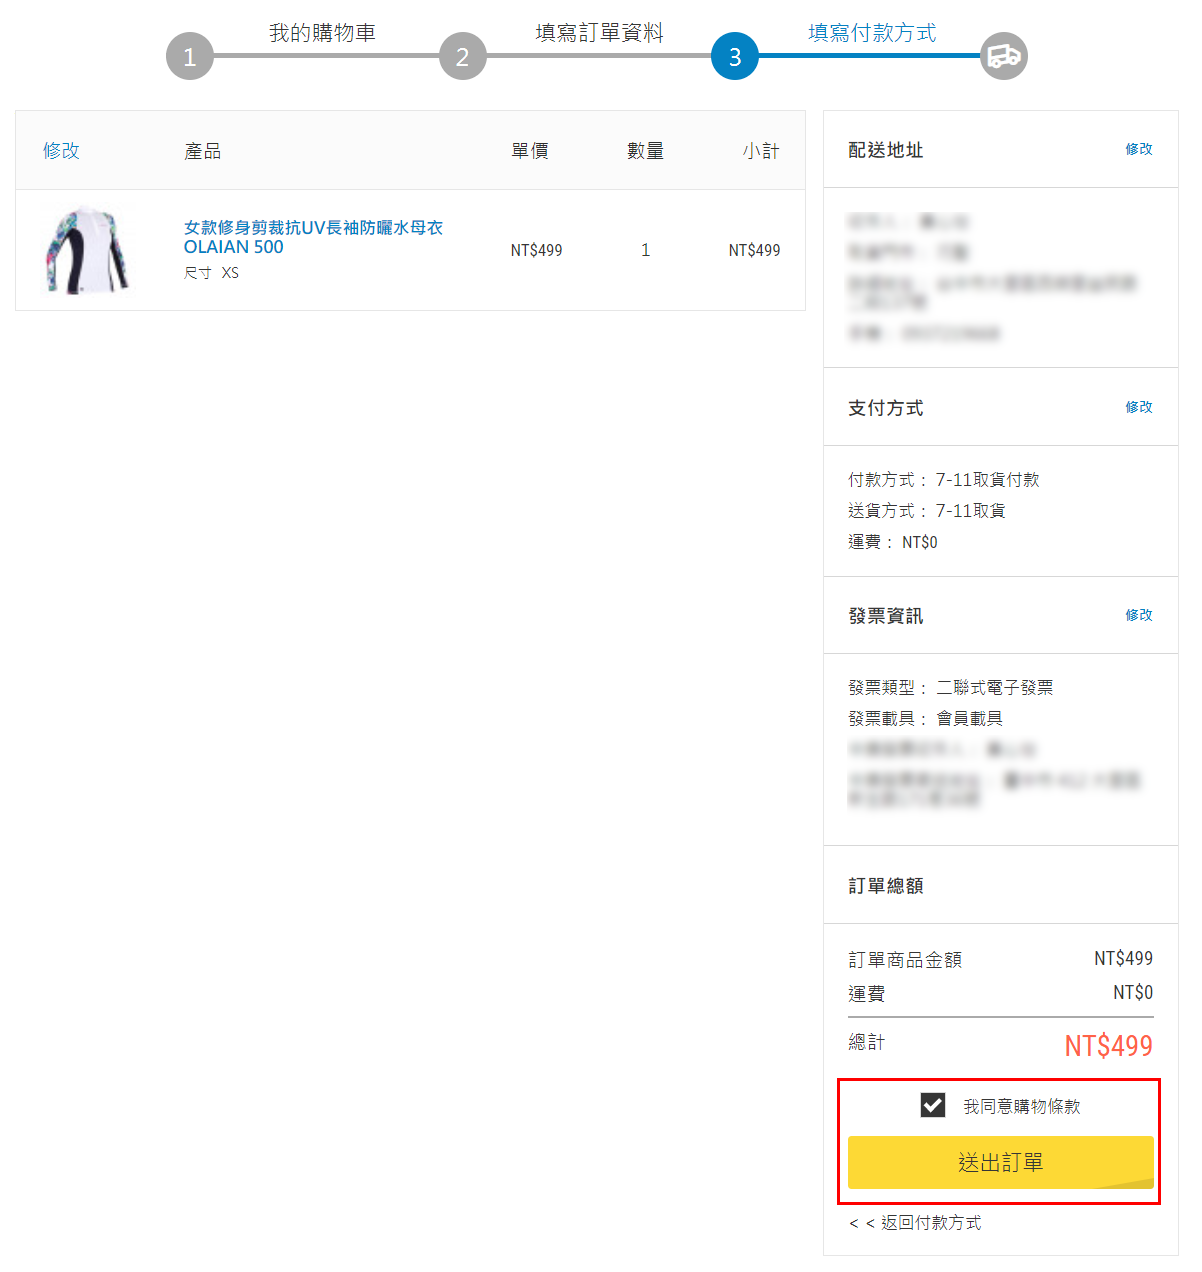Edit the 發票資訊 section via 修改
1202x1272 pixels.
pyautogui.click(x=1139, y=615)
